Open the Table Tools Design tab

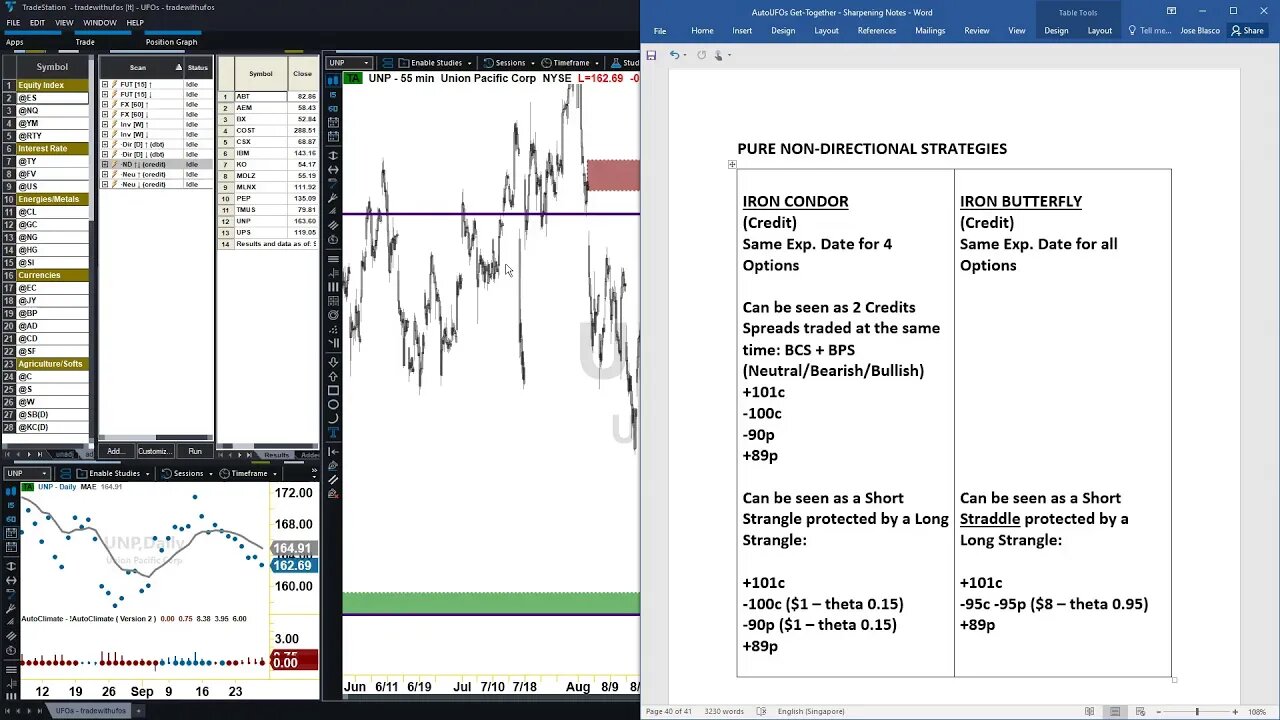point(1056,30)
